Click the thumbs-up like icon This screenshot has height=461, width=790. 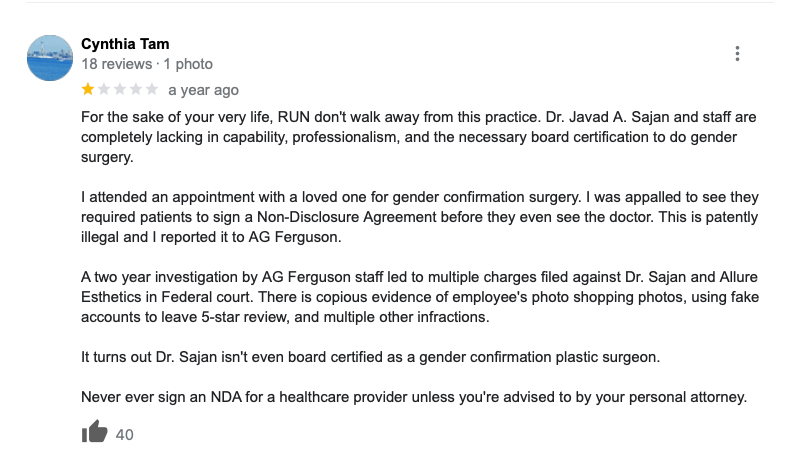tap(94, 432)
